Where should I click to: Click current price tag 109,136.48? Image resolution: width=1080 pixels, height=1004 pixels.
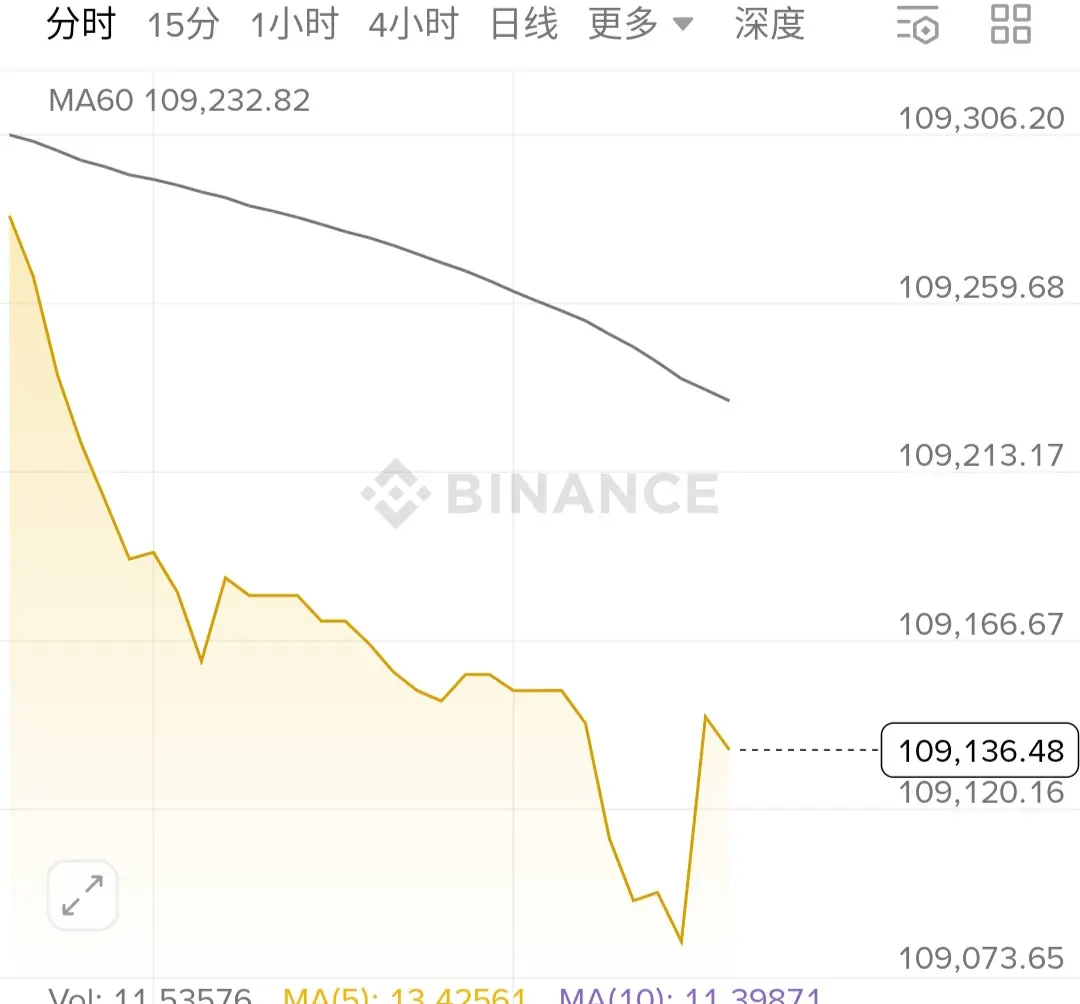(980, 750)
